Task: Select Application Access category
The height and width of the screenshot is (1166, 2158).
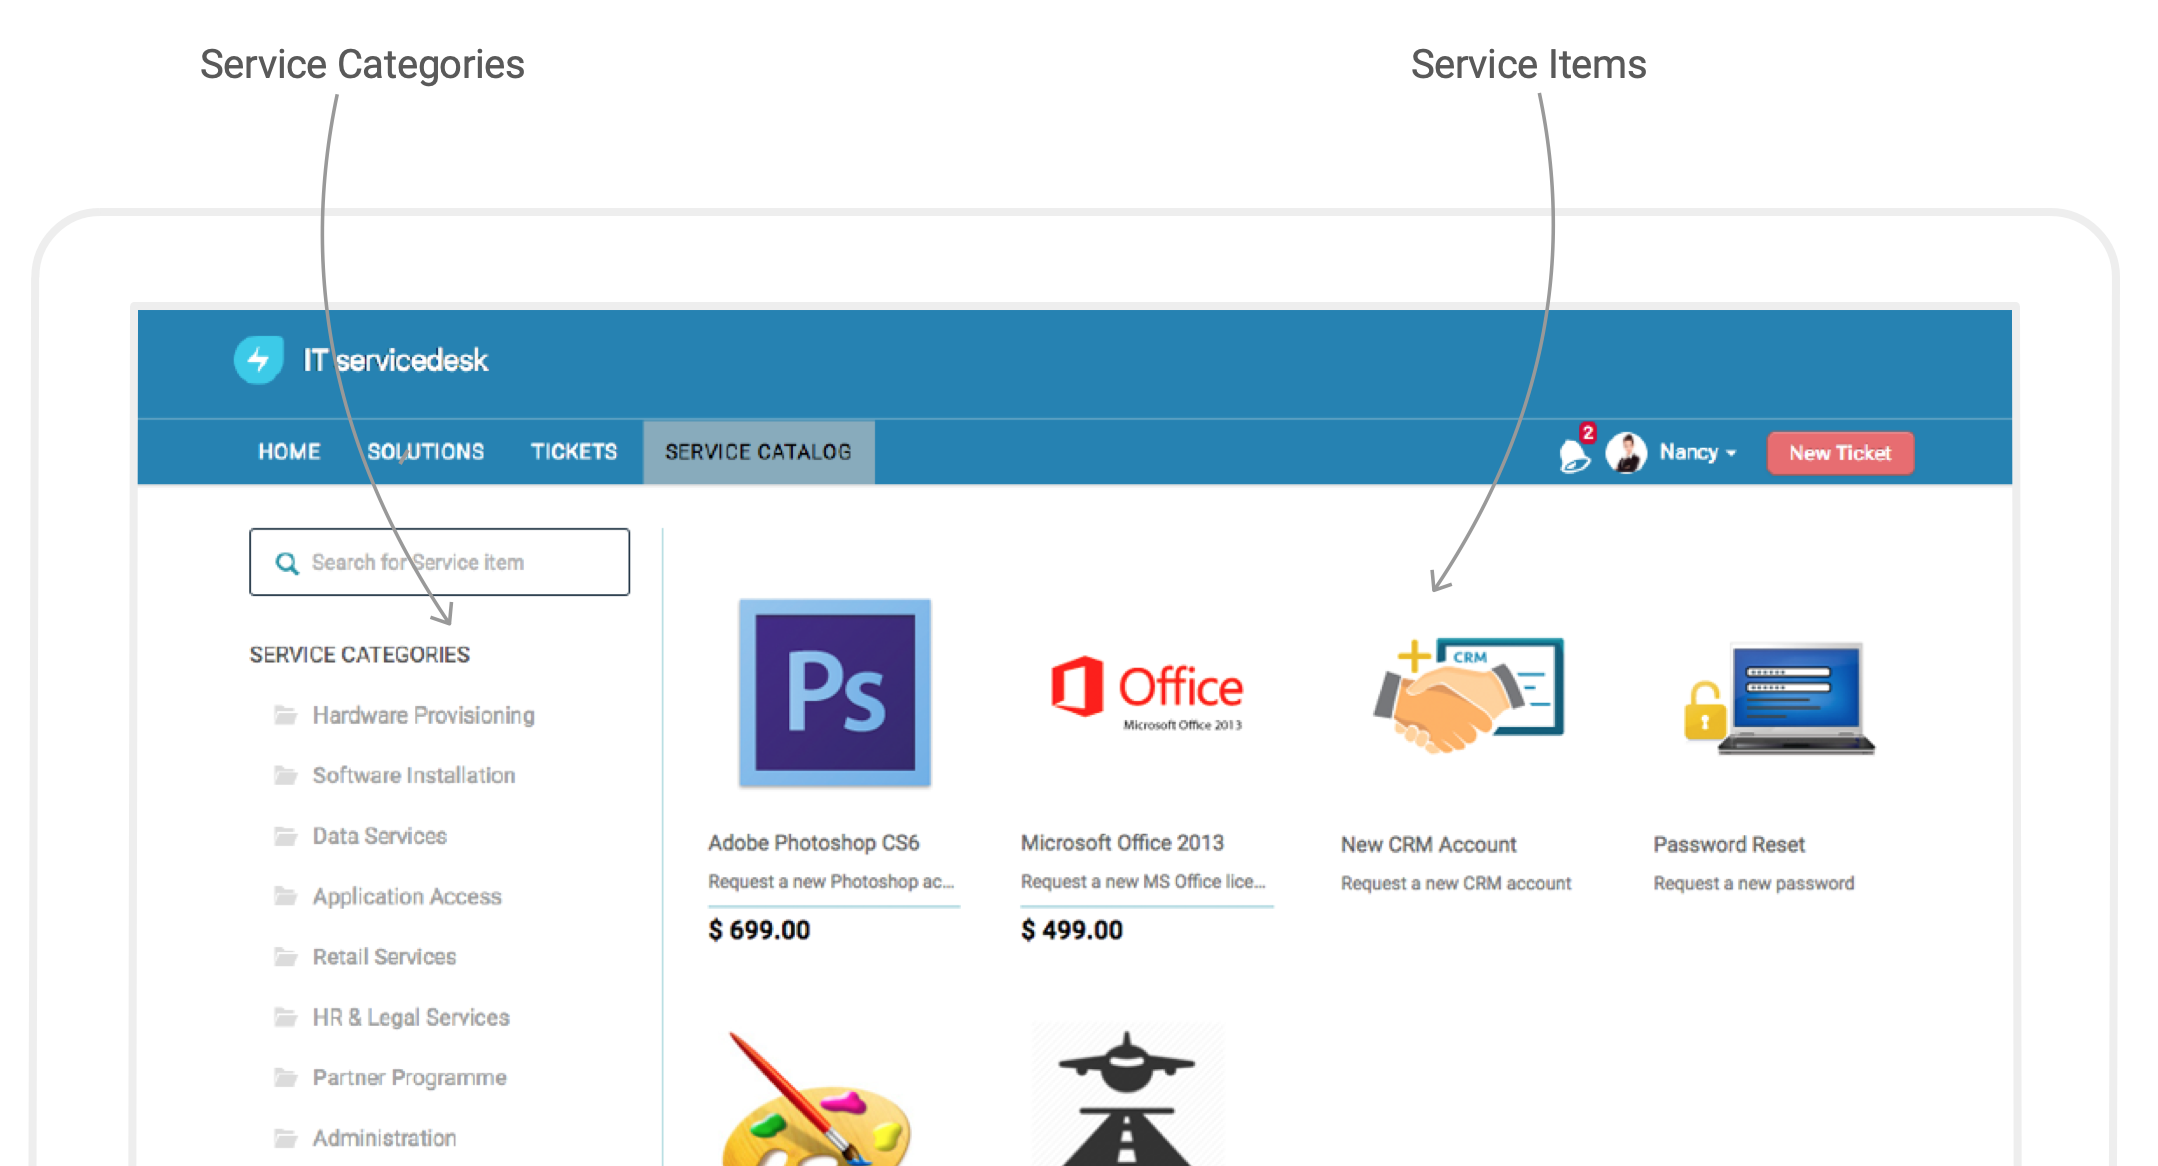Action: coord(407,897)
